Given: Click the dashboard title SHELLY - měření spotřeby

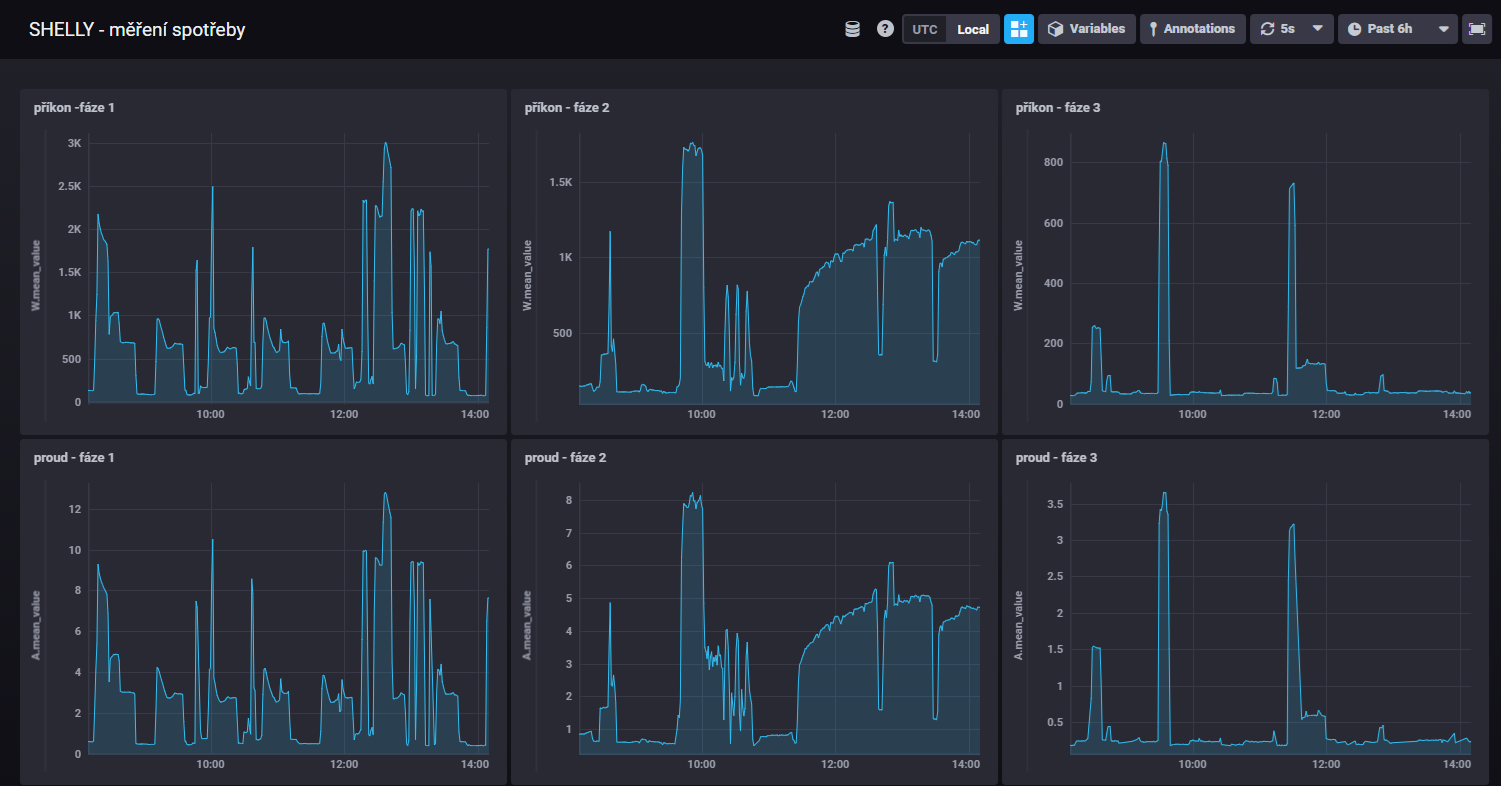Looking at the screenshot, I should point(137,30).
